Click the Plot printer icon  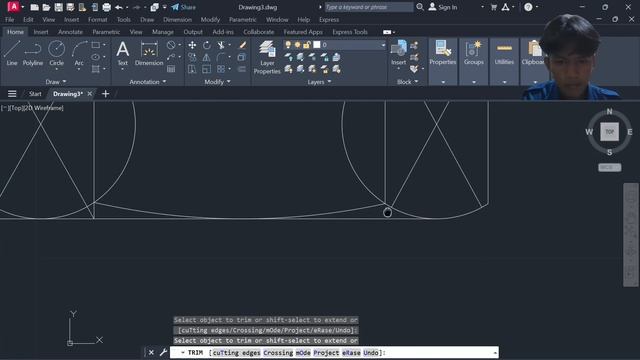point(107,7)
